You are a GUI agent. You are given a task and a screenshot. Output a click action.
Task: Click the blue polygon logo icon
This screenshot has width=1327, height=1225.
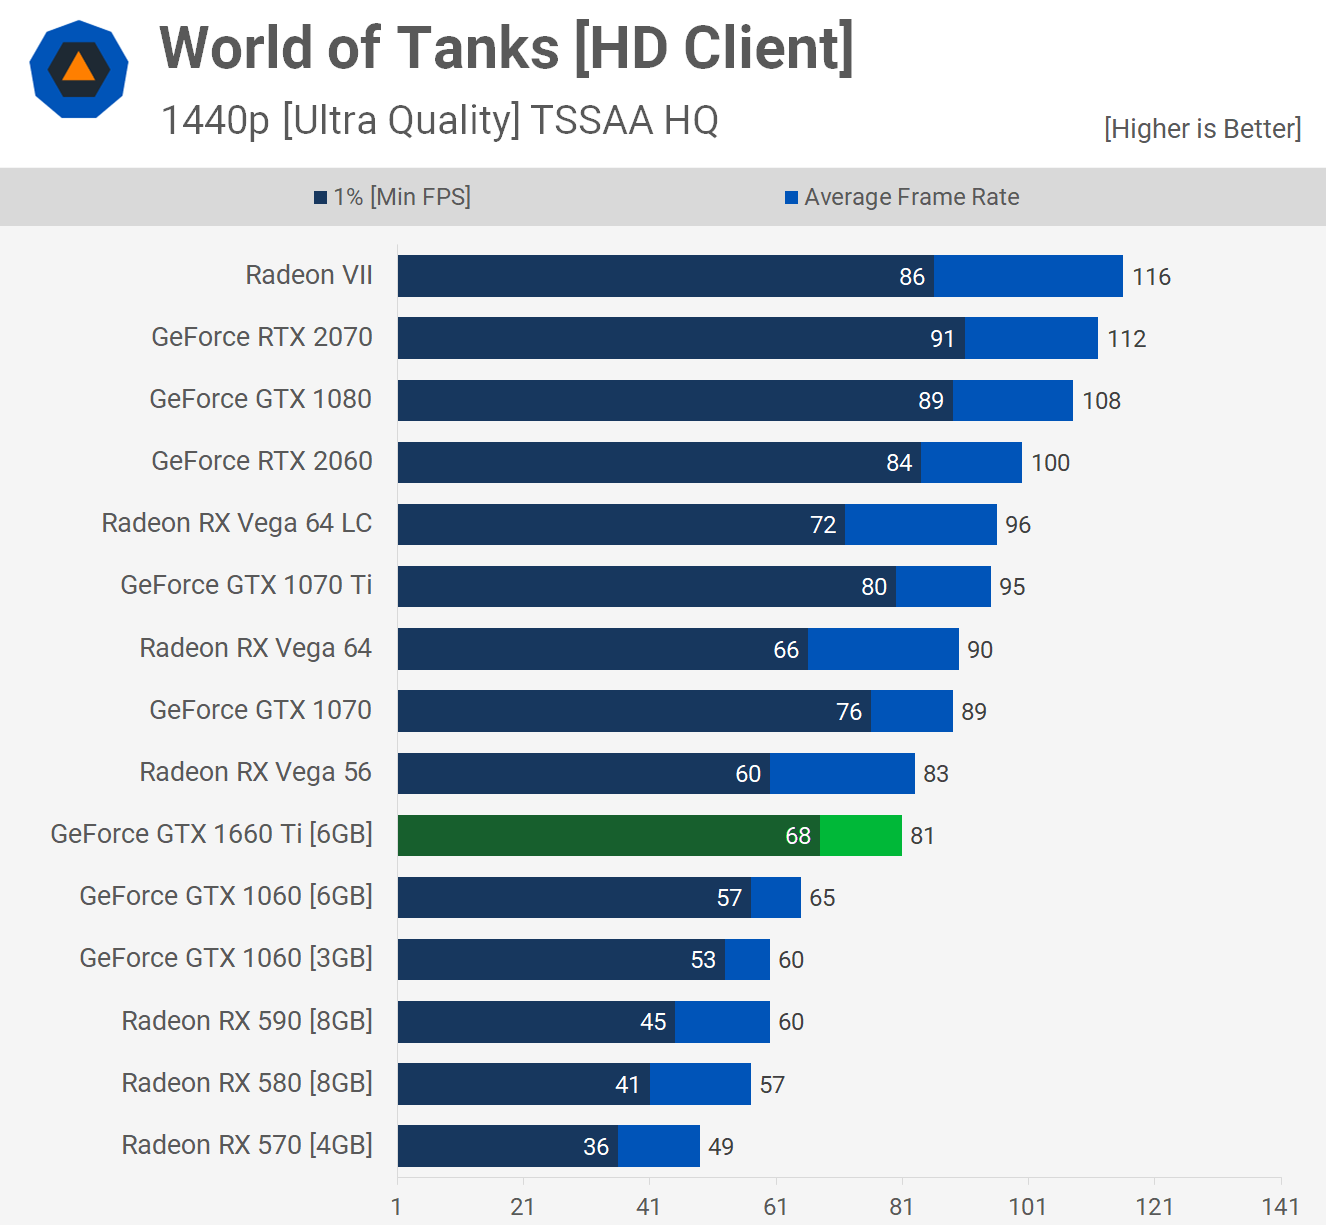(79, 70)
